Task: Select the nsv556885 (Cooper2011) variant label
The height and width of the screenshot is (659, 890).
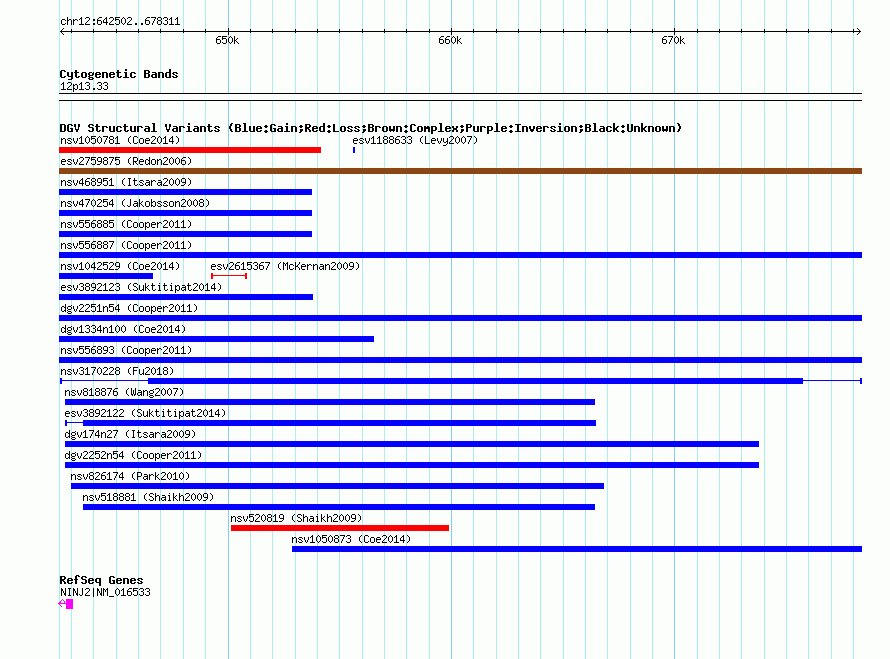Action: click(x=126, y=224)
